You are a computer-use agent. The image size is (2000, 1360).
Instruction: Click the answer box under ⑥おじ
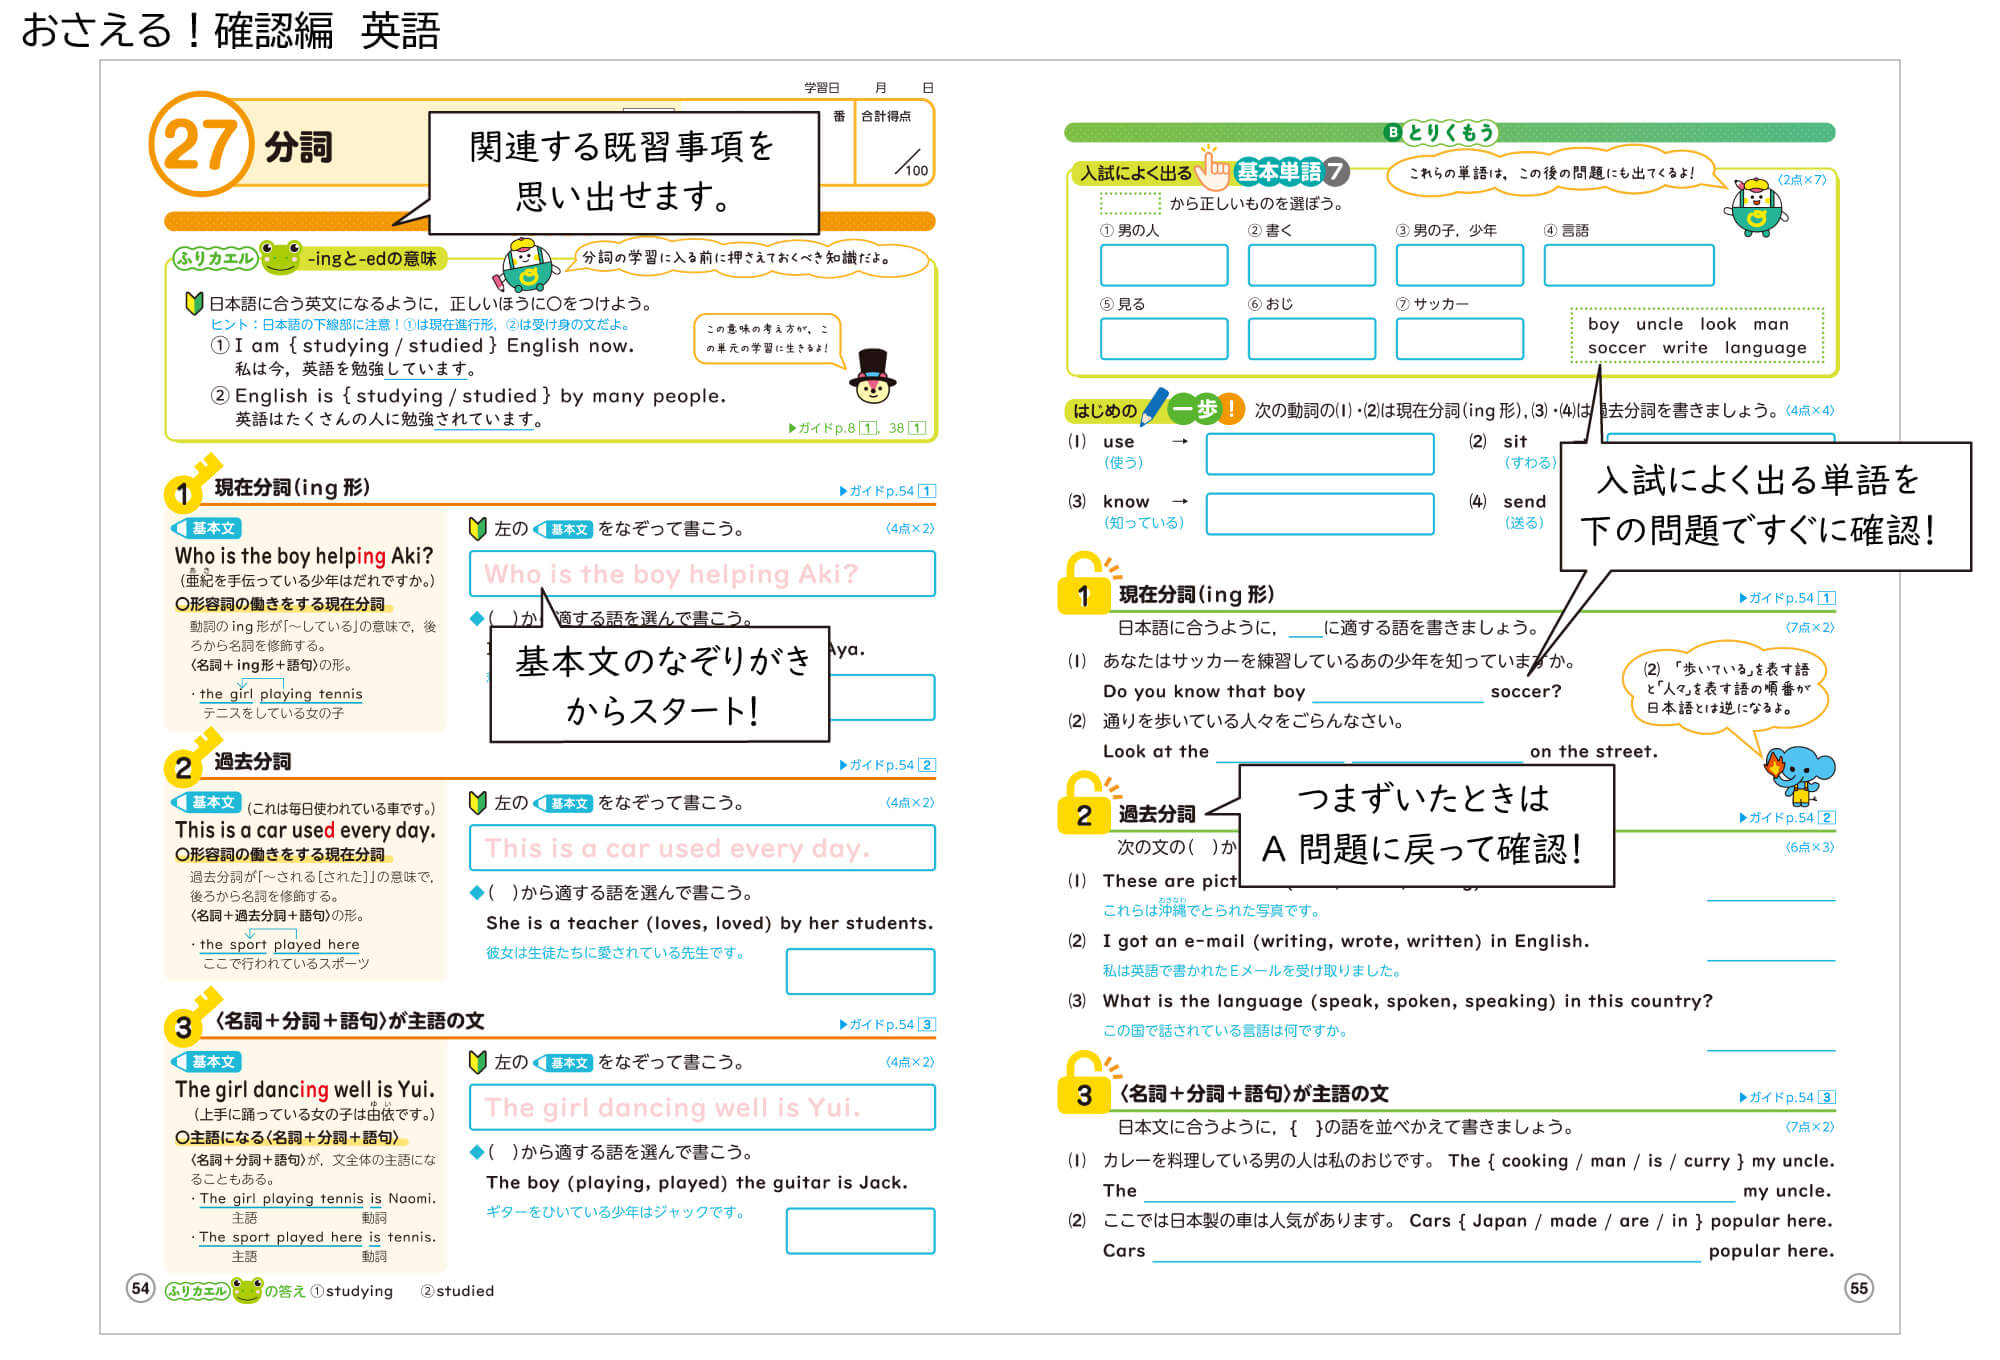click(x=1312, y=339)
